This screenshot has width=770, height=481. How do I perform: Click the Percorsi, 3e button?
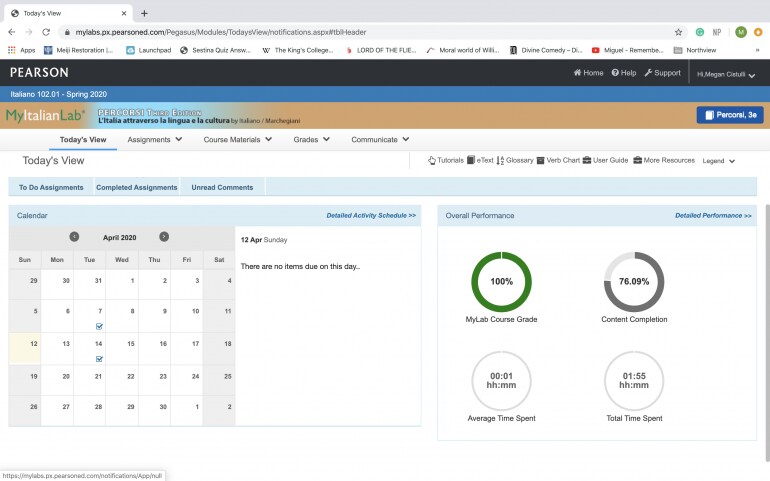[729, 115]
